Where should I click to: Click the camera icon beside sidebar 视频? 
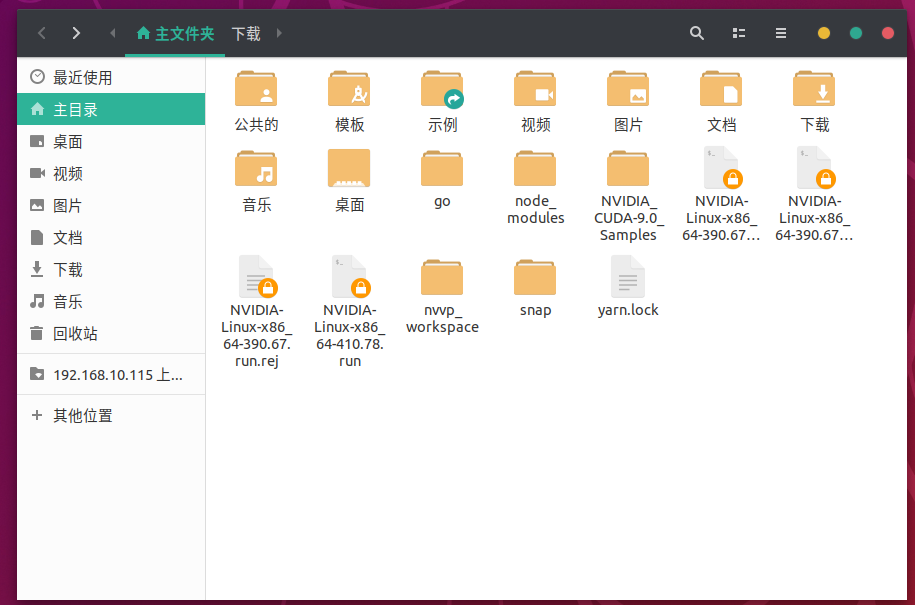tap(37, 173)
